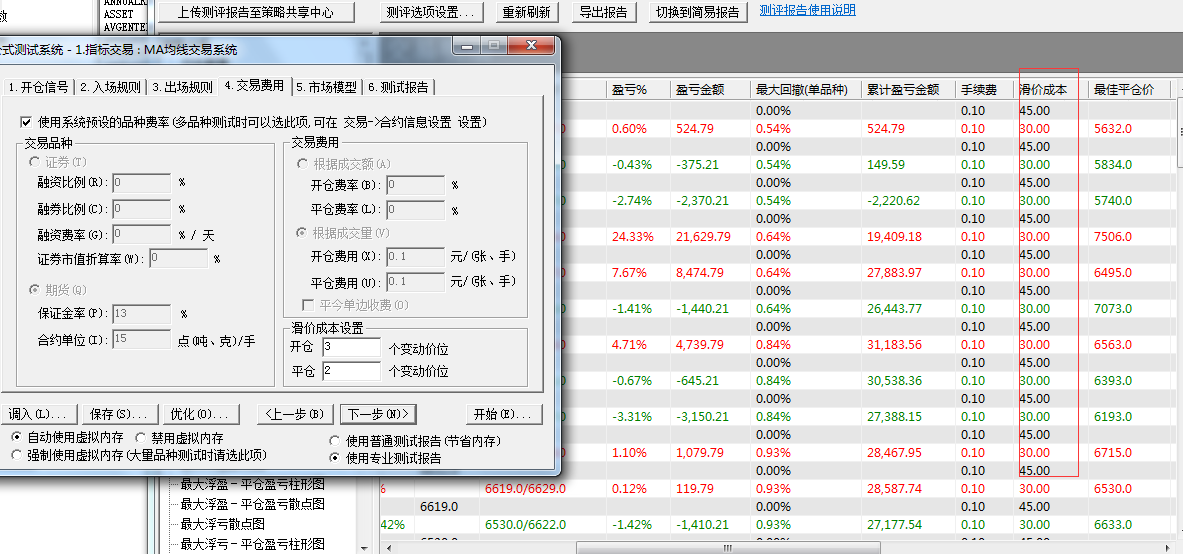The width and height of the screenshot is (1183, 554).
Task: Switch to 1.开仓信号 tab
Action: tap(39, 87)
